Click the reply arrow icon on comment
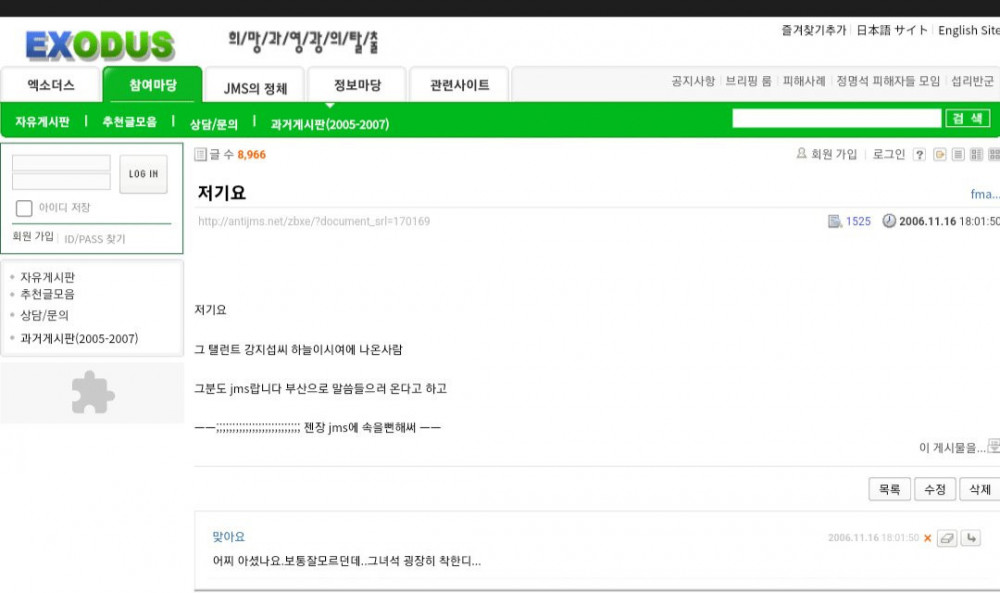Screen dimensions: 1000x593 point(971,538)
